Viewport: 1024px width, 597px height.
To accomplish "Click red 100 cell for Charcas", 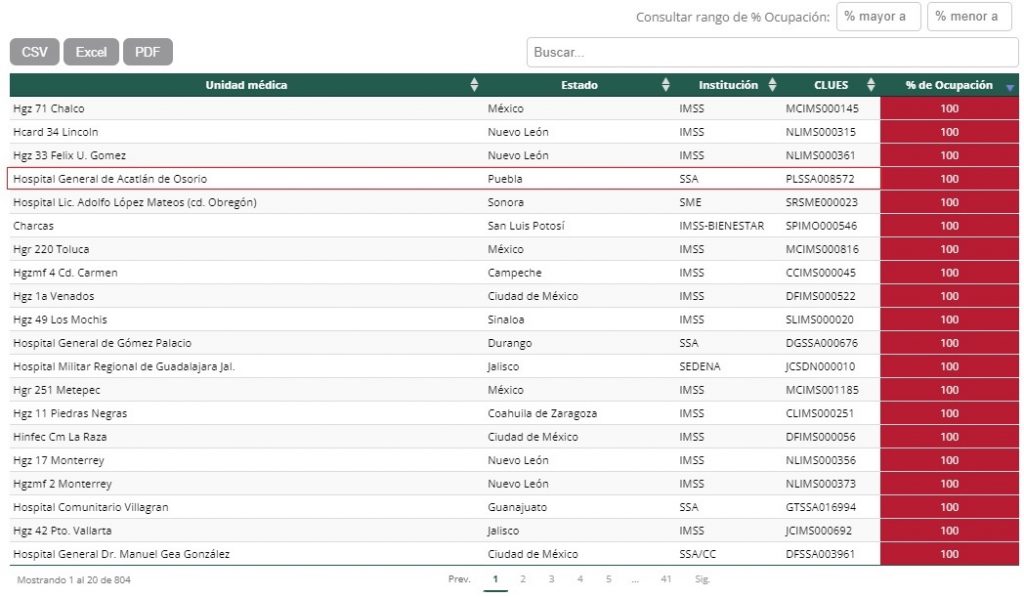I will click(949, 226).
